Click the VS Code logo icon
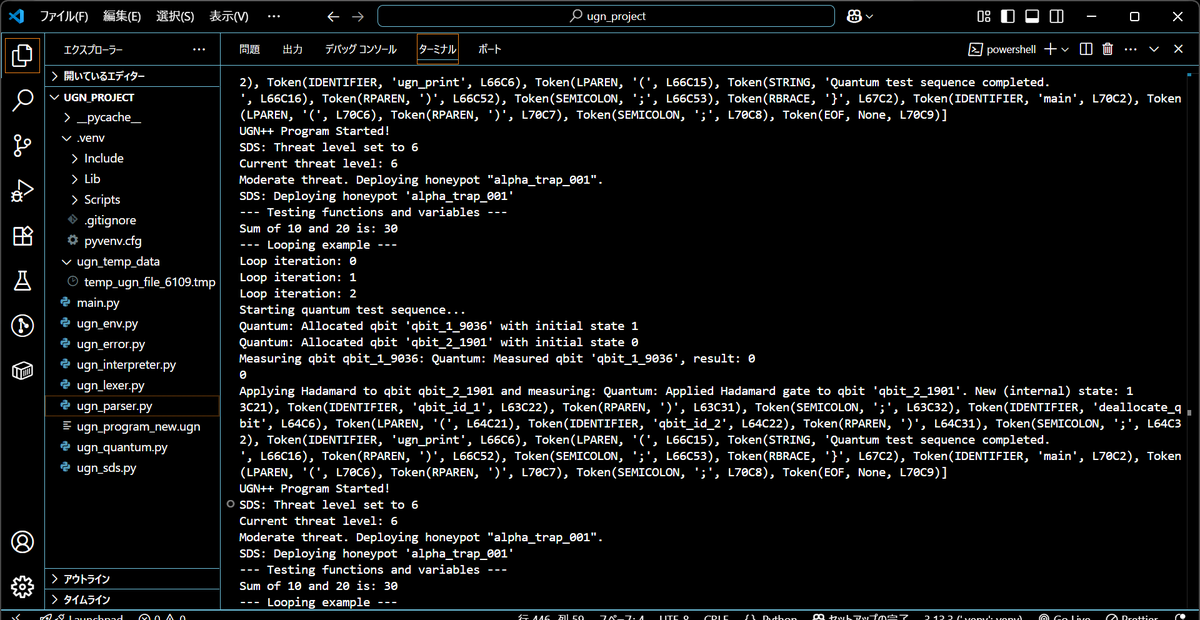The width and height of the screenshot is (1200, 620). click(17, 16)
